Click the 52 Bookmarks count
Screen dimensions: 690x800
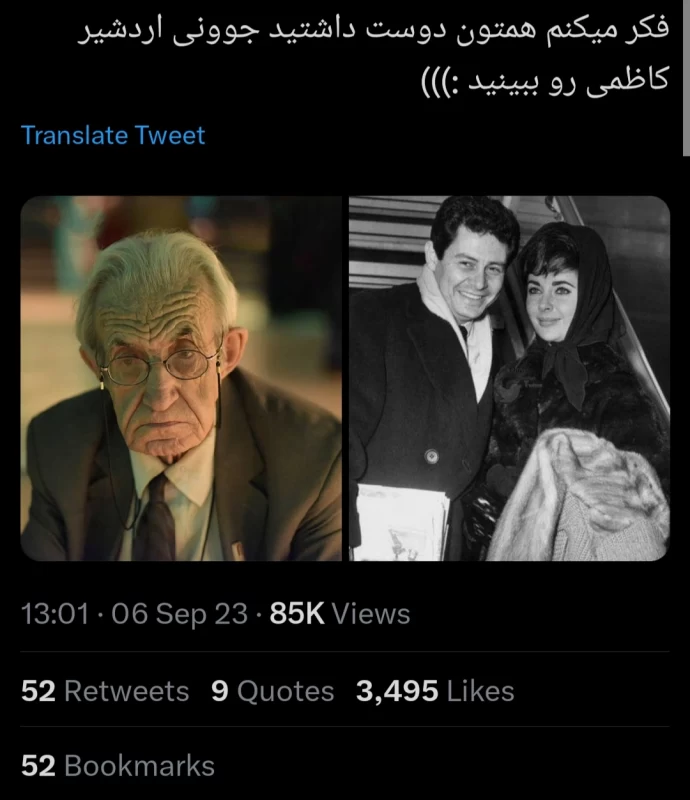tap(118, 766)
